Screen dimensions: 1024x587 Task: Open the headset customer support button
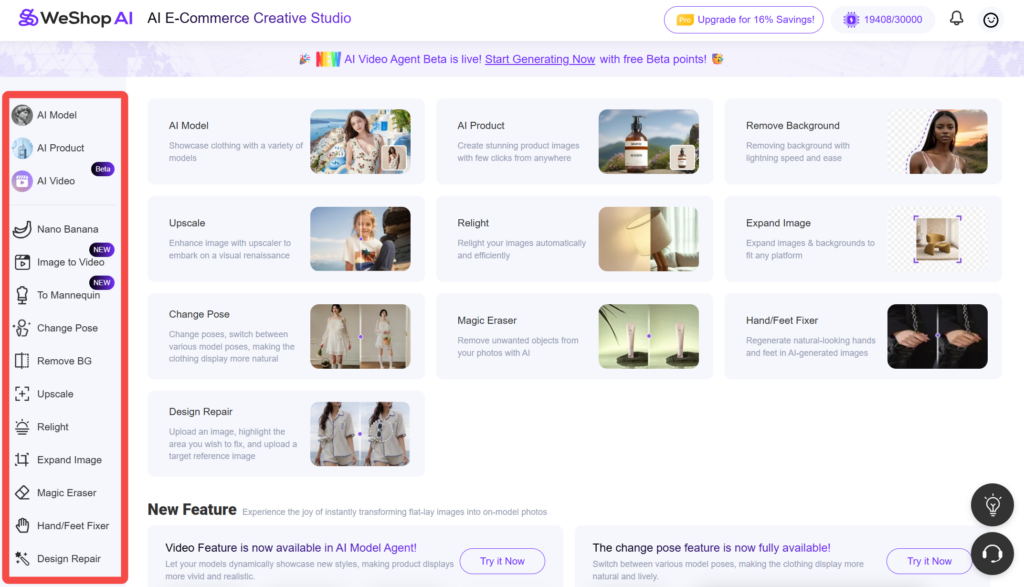coord(992,553)
